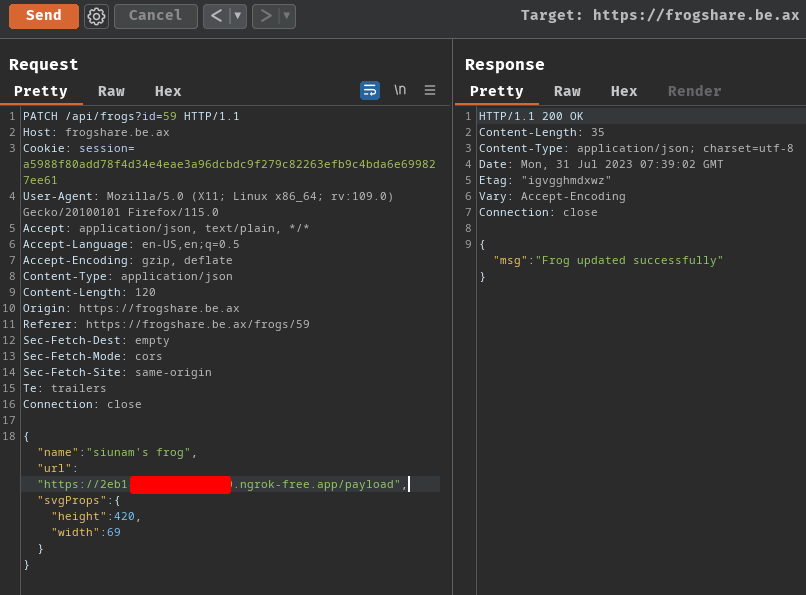806x595 pixels.
Task: Open the send options gear icon
Action: coord(96,16)
